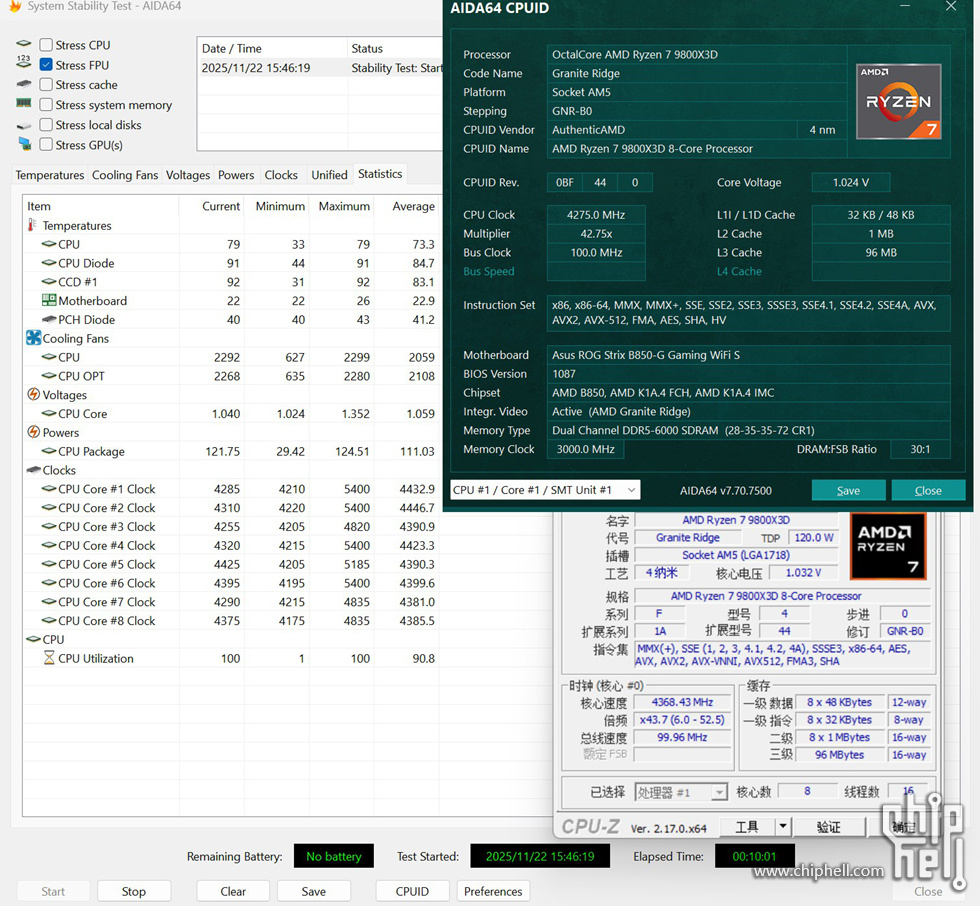Viewport: 980px width, 906px height.
Task: Click the CPU Utilization hourglass icon
Action: (49, 659)
